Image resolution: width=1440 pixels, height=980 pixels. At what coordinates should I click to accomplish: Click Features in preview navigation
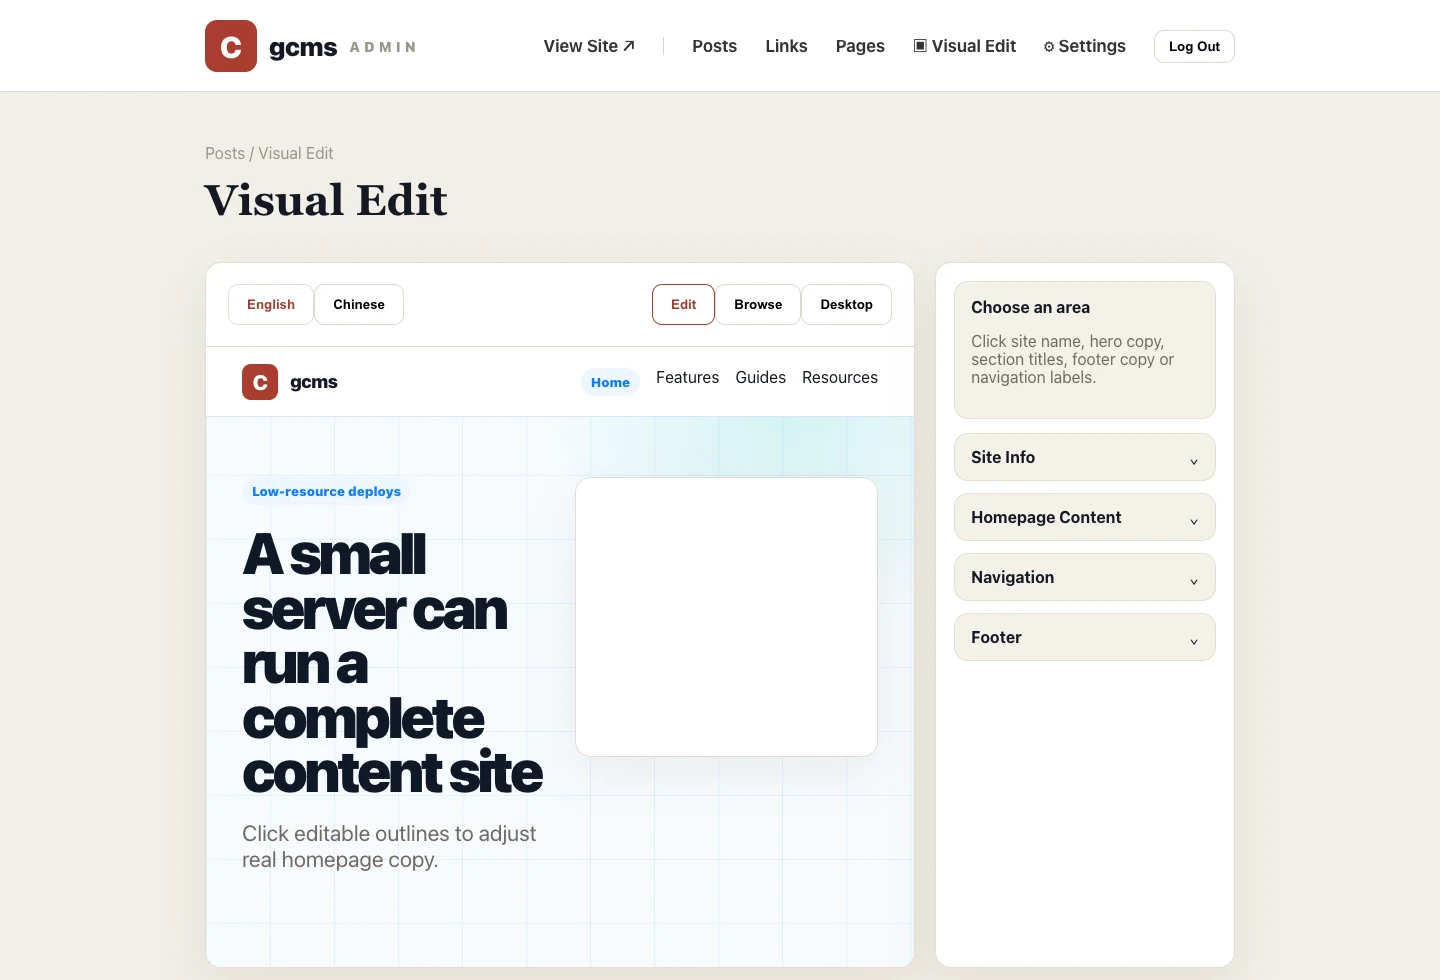687,377
